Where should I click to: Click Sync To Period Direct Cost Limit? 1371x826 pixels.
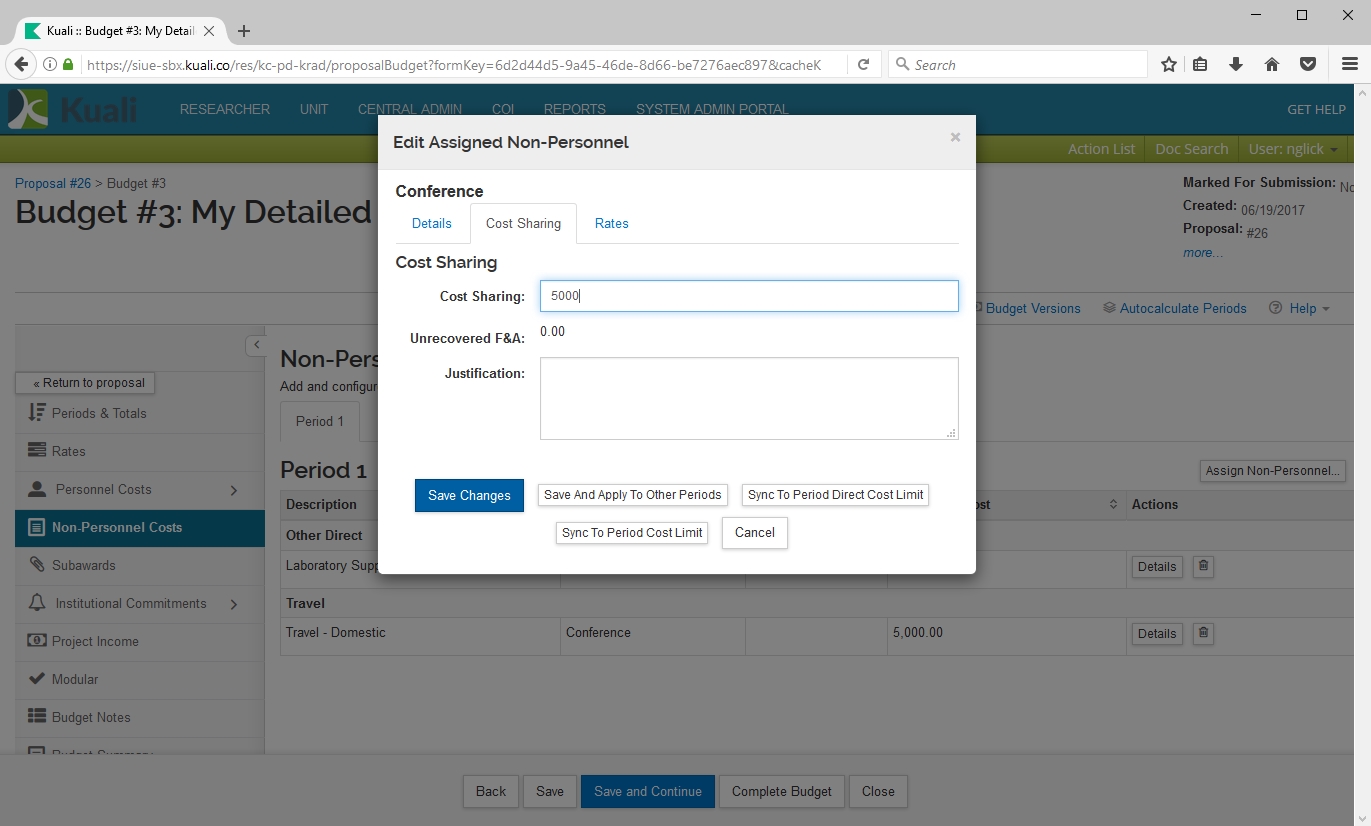click(836, 495)
